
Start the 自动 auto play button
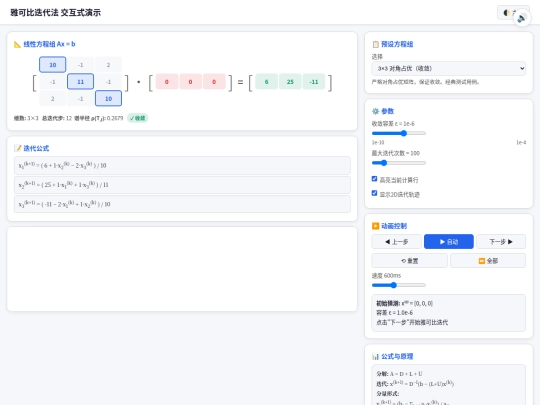click(x=449, y=242)
